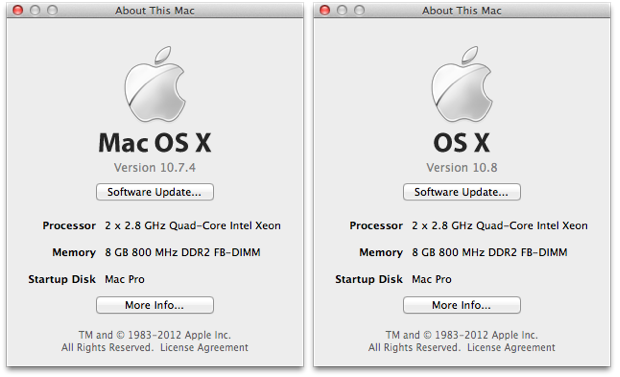The width and height of the screenshot is (620, 377).
Task: Close the OS X 10.8 About window
Action: [x=325, y=10]
